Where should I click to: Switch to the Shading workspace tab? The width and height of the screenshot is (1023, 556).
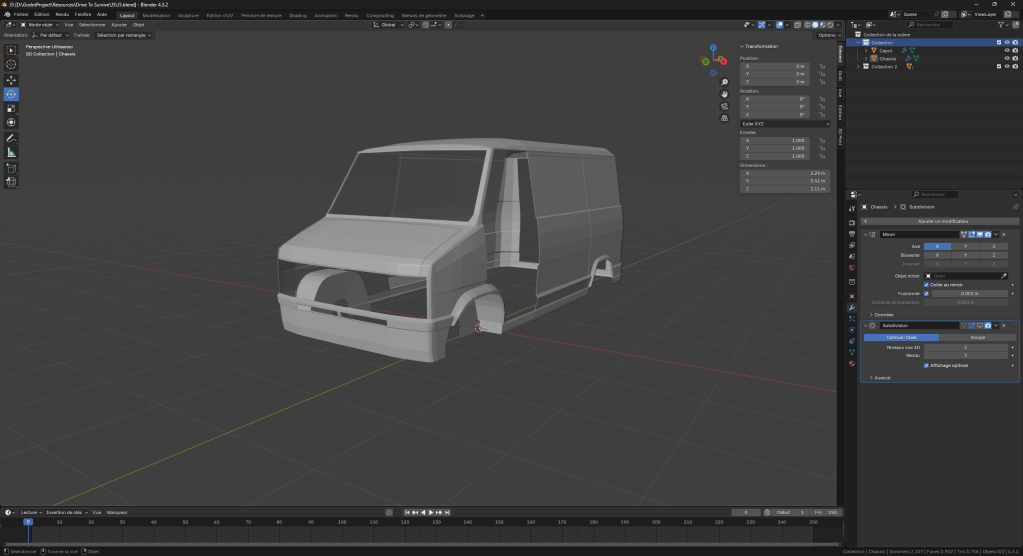pos(298,15)
